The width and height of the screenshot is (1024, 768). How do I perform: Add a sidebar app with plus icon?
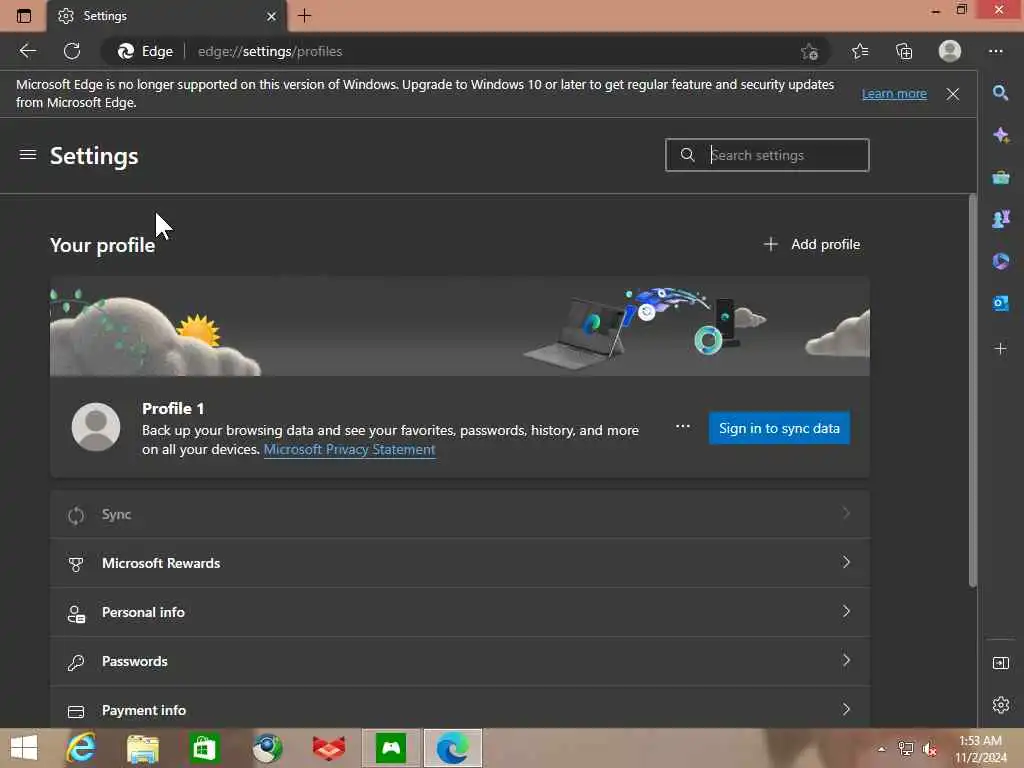pyautogui.click(x=1000, y=349)
